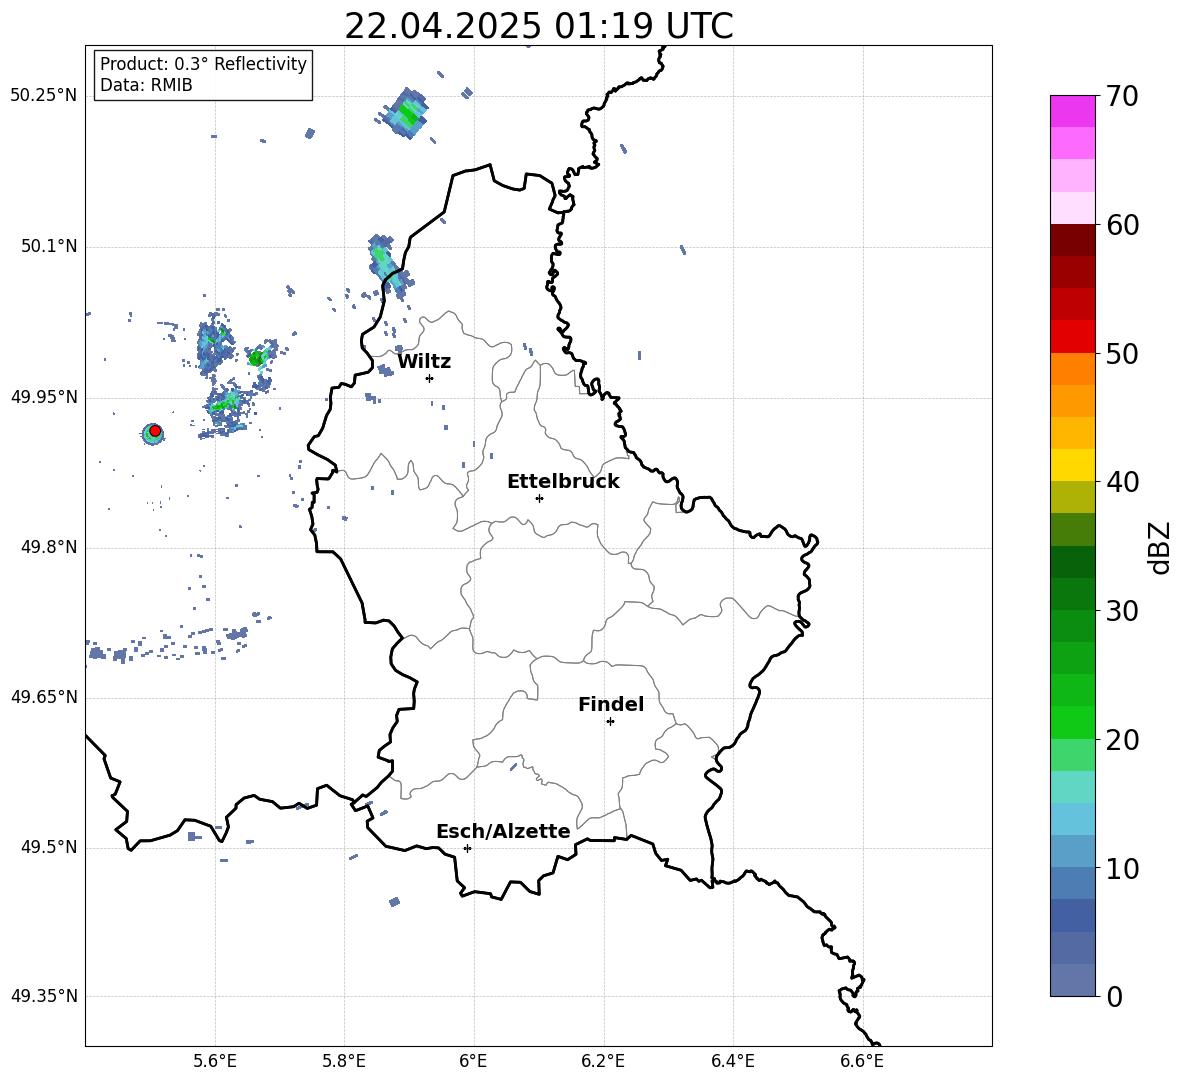Click the 6°E longitude label
This screenshot has height=1081, width=1184.
pyautogui.click(x=473, y=1061)
